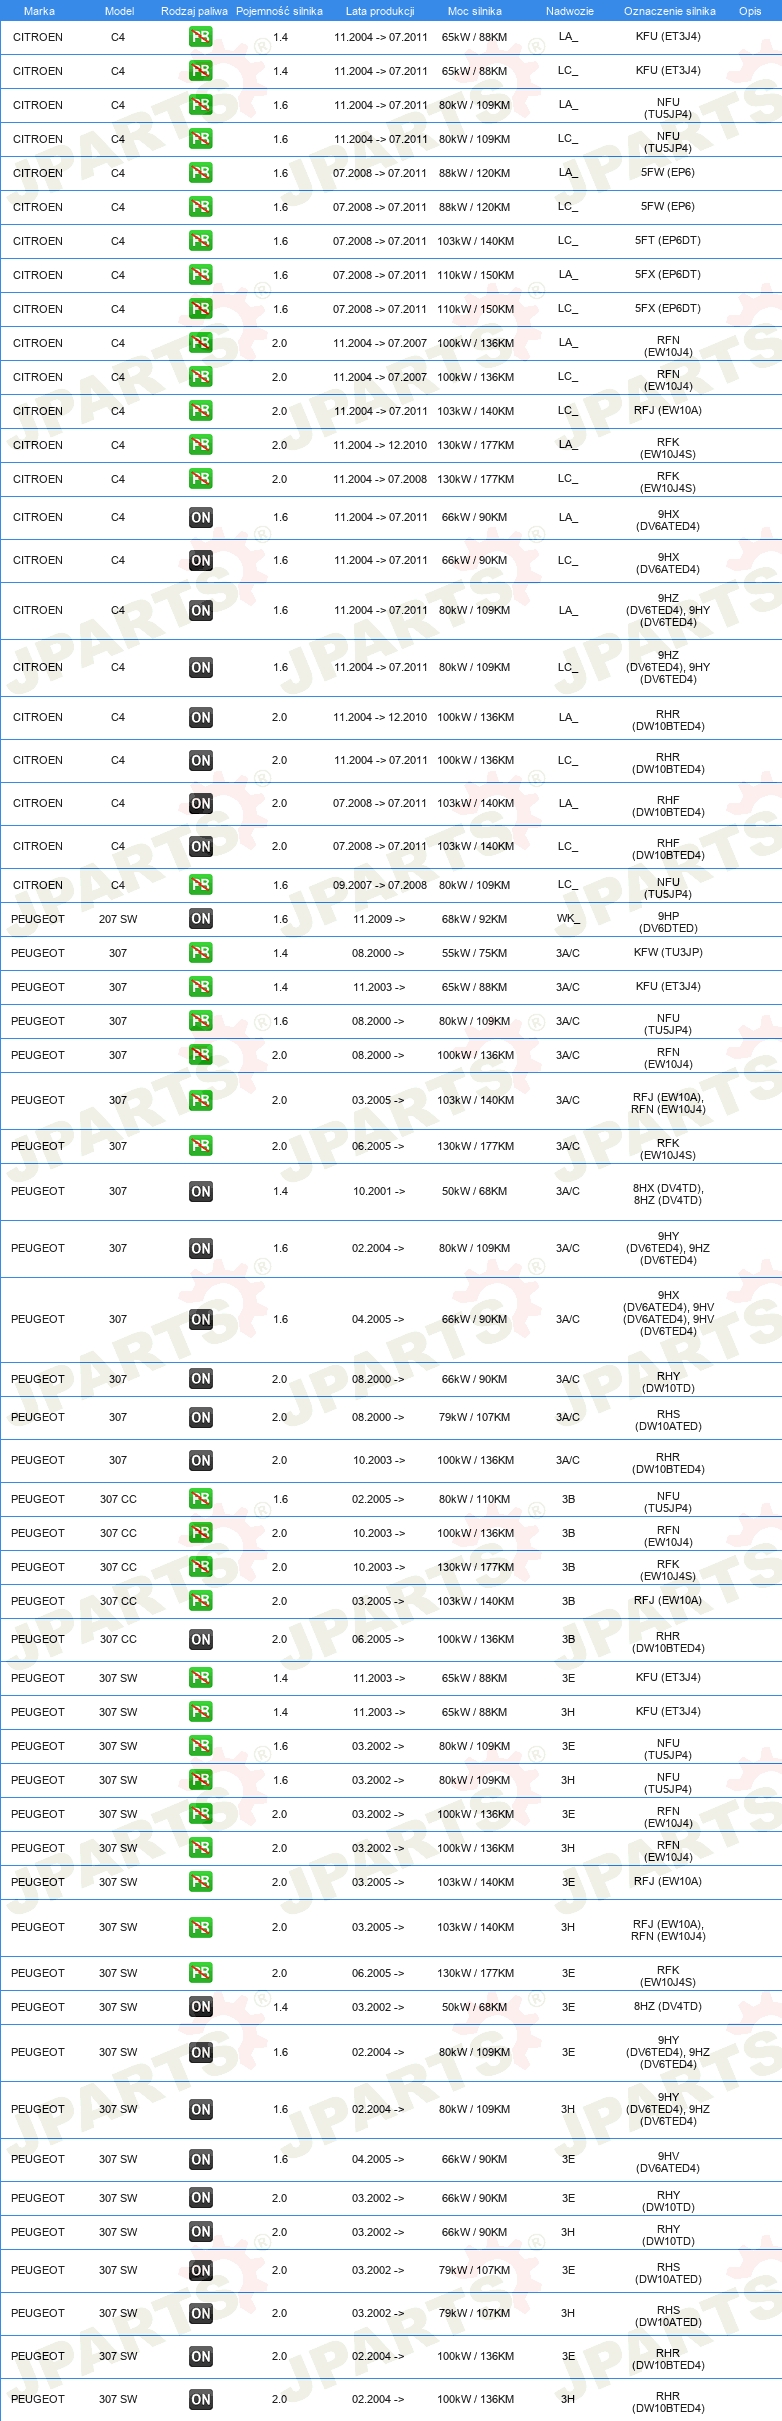This screenshot has height=2421, width=782.
Task: Click petrol icon in Citroen C4 1.4 LA_ row
Action: 200,37
